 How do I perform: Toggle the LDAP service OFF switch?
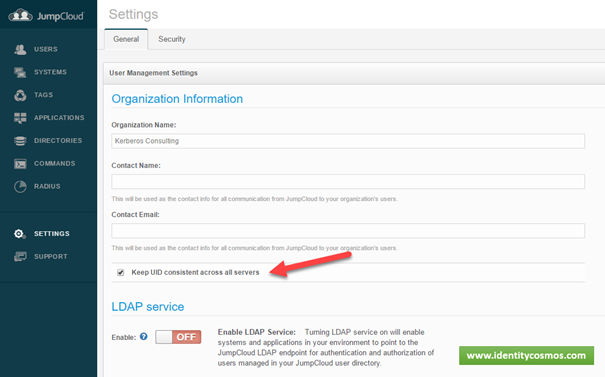178,337
